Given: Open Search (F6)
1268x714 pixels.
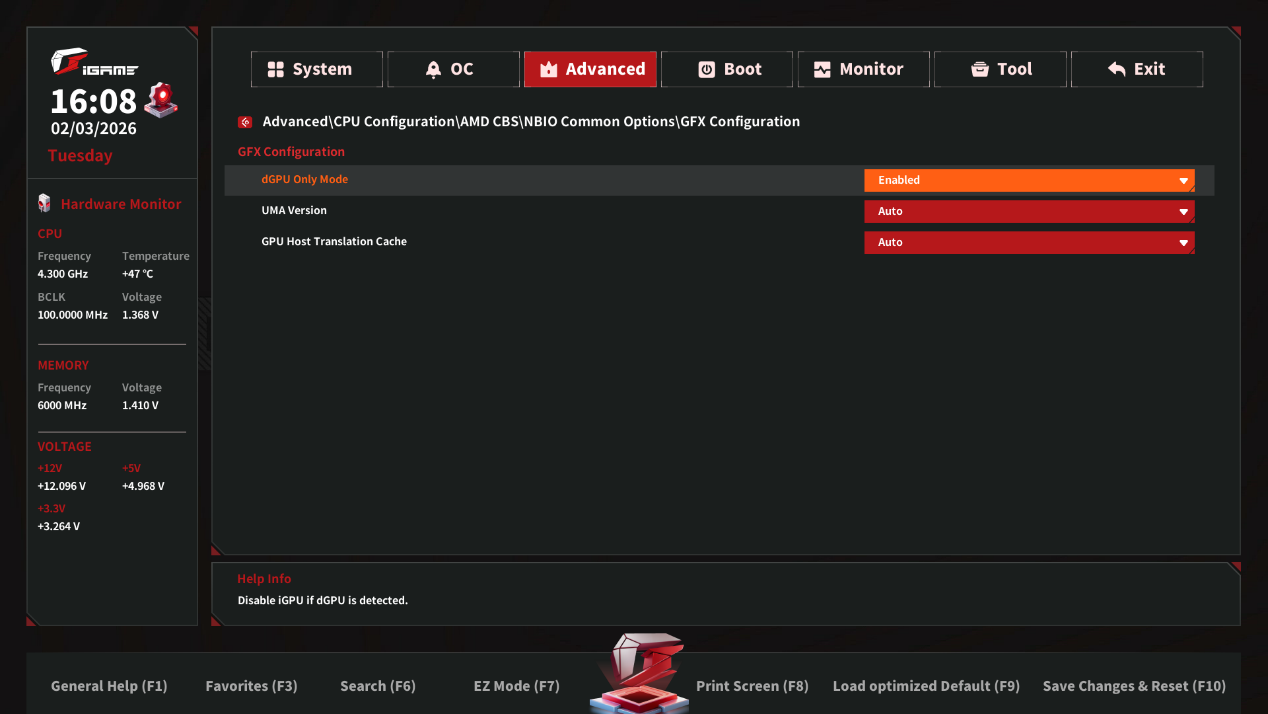Looking at the screenshot, I should point(377,686).
